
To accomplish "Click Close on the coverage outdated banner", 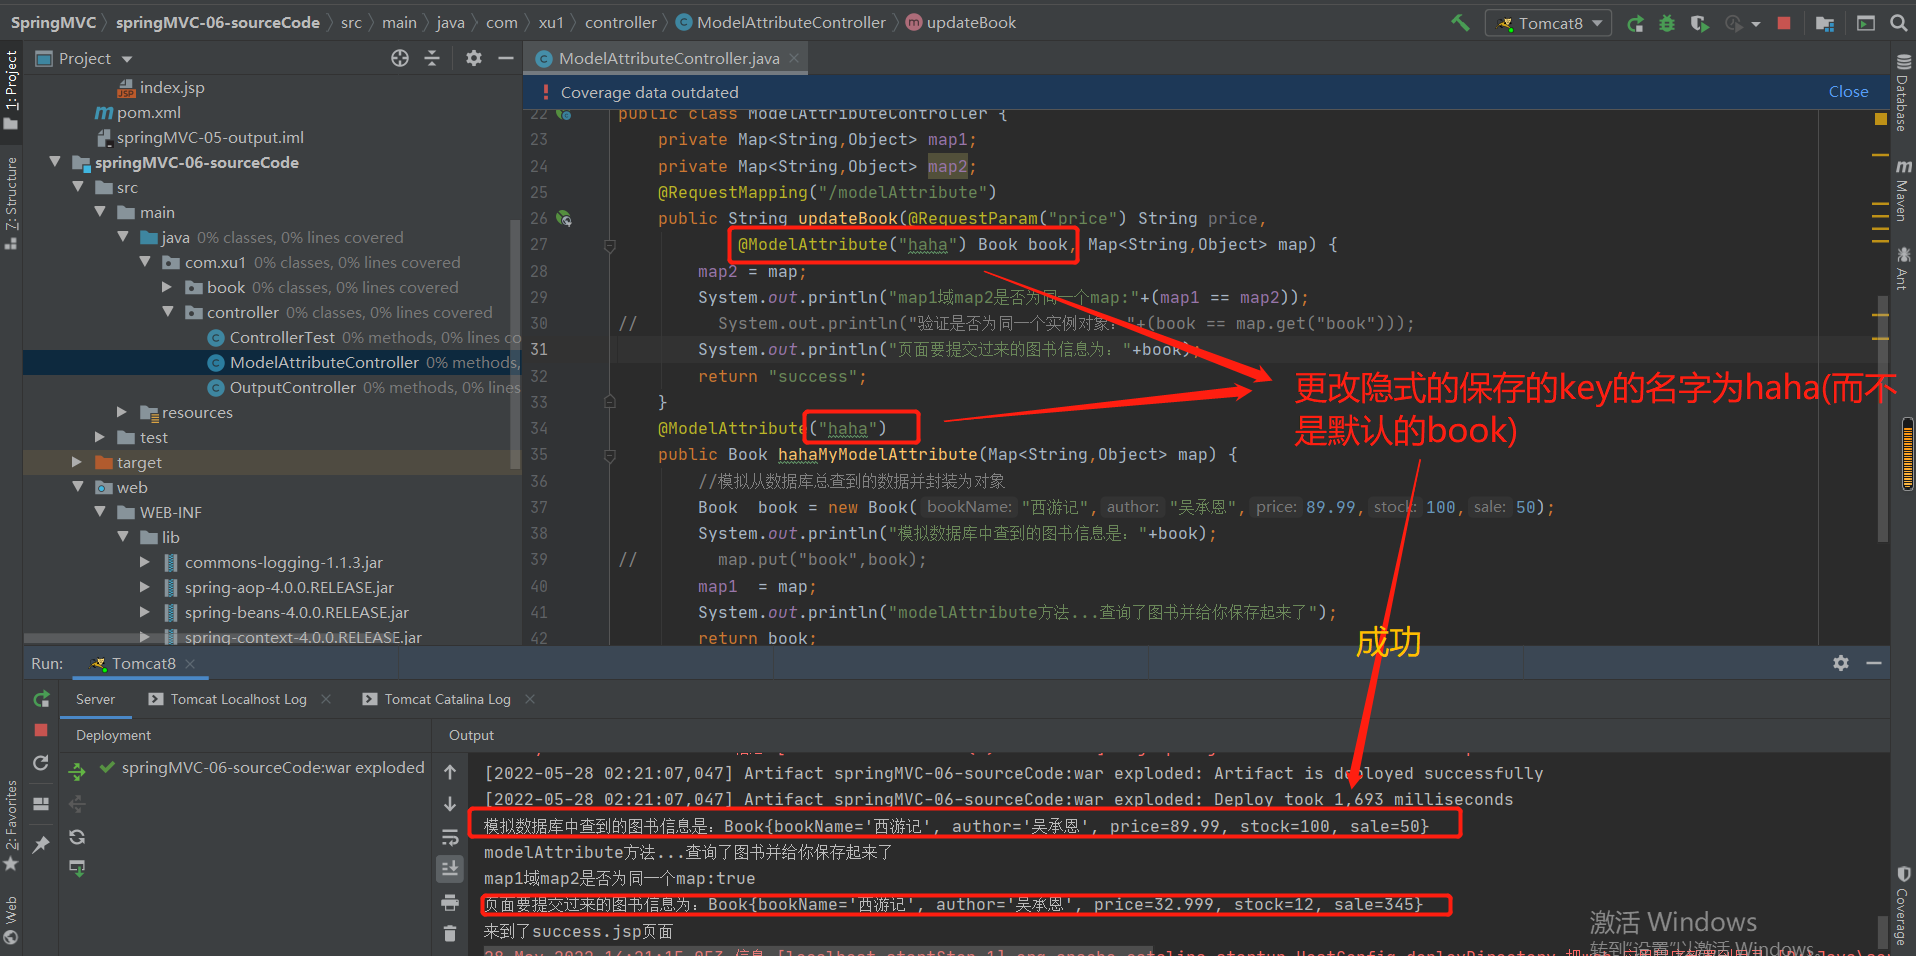I will pos(1848,92).
